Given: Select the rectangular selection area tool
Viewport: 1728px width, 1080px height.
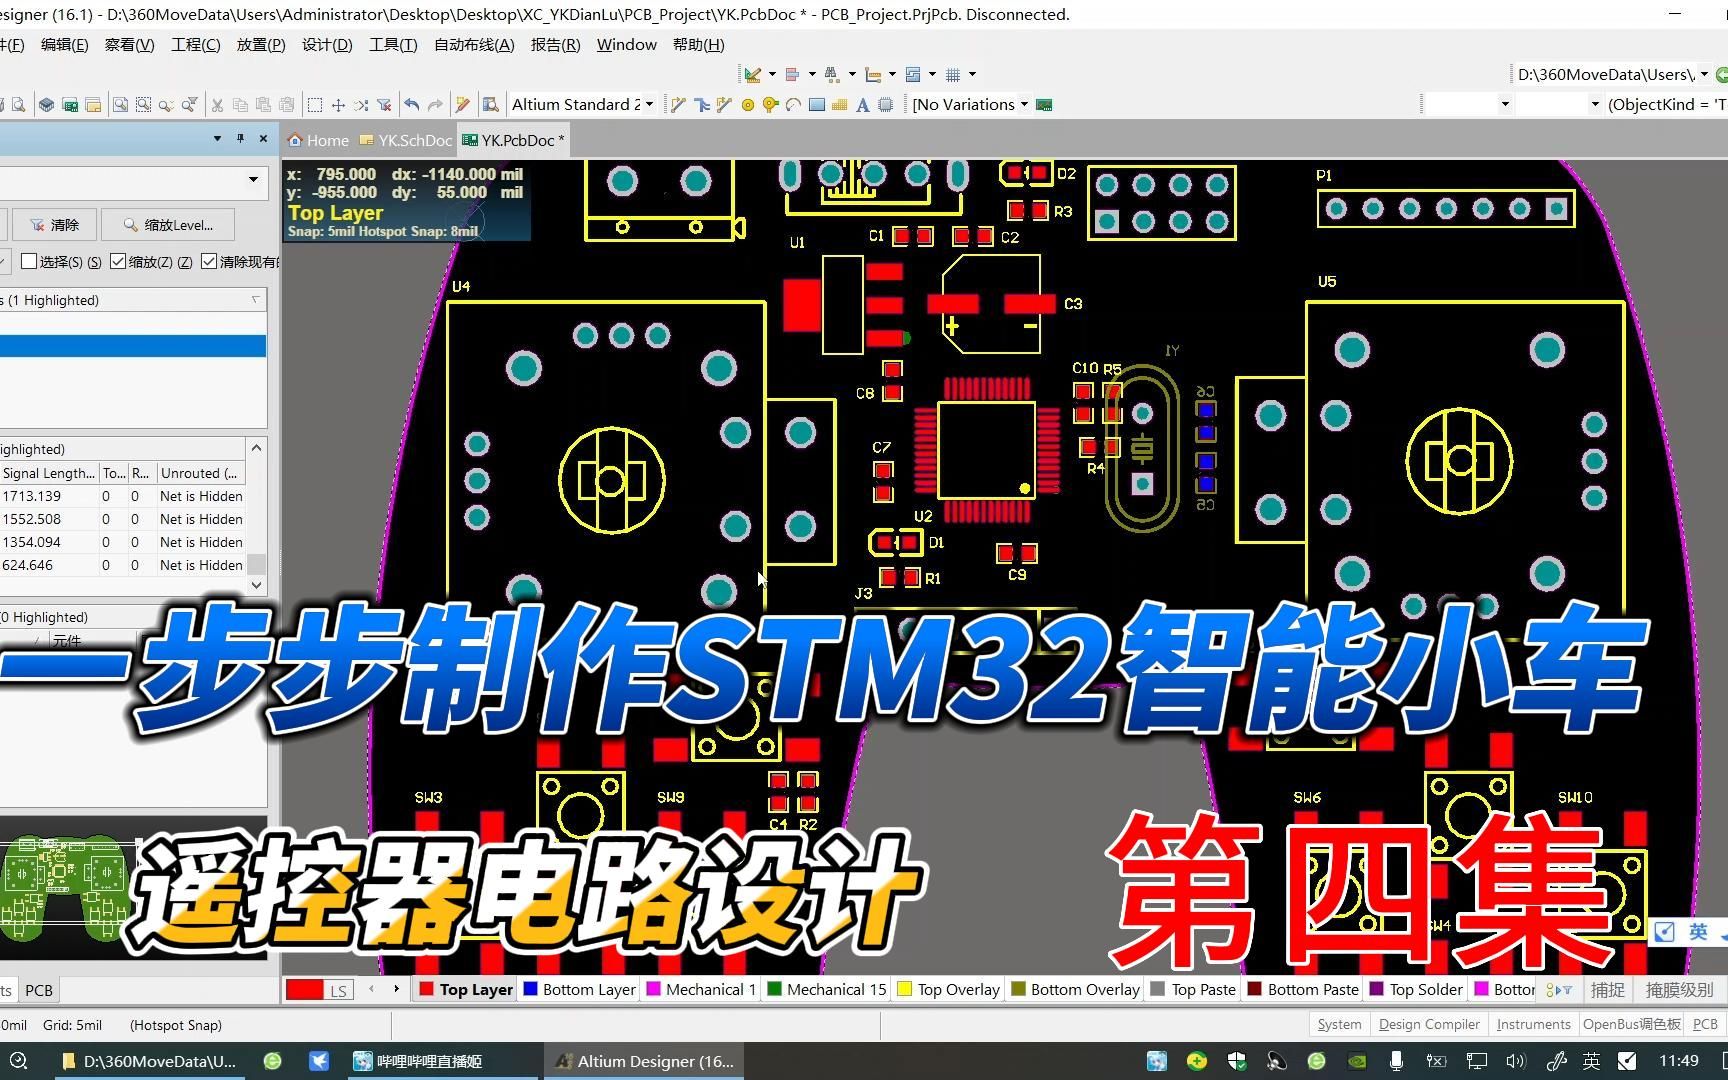Looking at the screenshot, I should click(x=315, y=104).
